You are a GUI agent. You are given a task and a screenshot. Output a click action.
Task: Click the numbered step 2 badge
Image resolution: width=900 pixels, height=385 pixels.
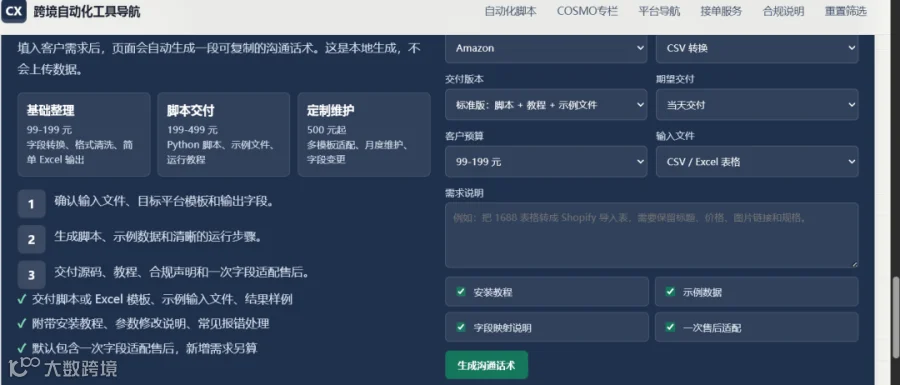[32, 240]
